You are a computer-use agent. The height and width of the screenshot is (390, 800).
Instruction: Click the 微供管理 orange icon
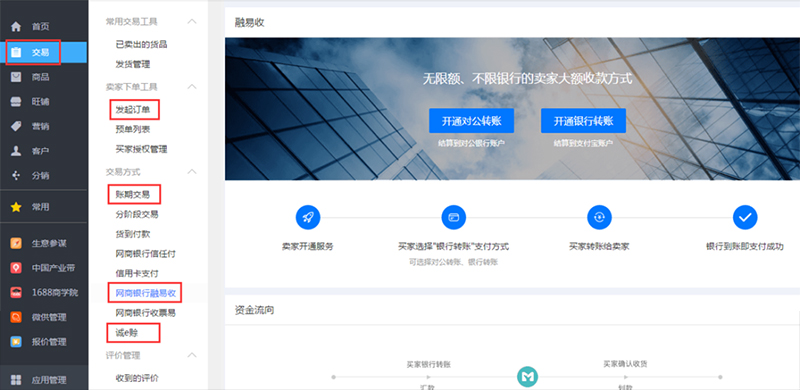point(16,317)
